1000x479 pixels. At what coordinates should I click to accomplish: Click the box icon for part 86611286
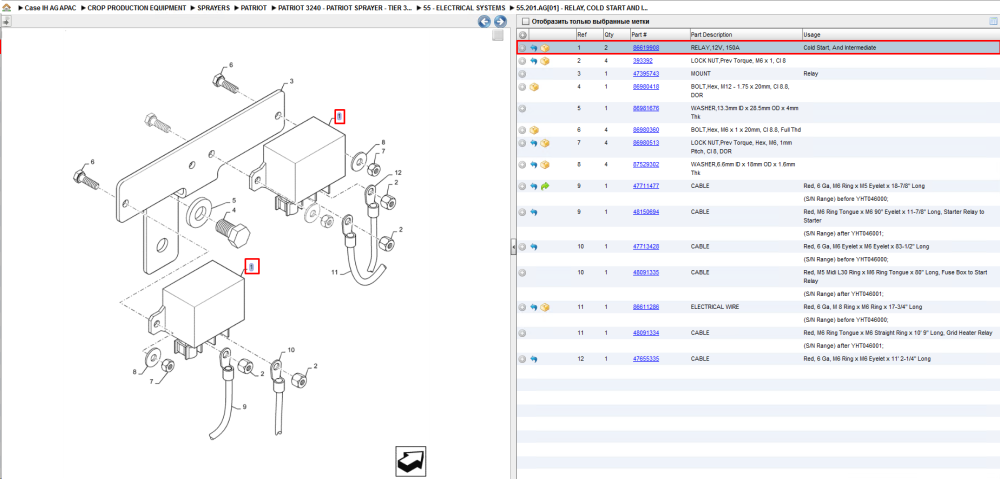[x=545, y=307]
